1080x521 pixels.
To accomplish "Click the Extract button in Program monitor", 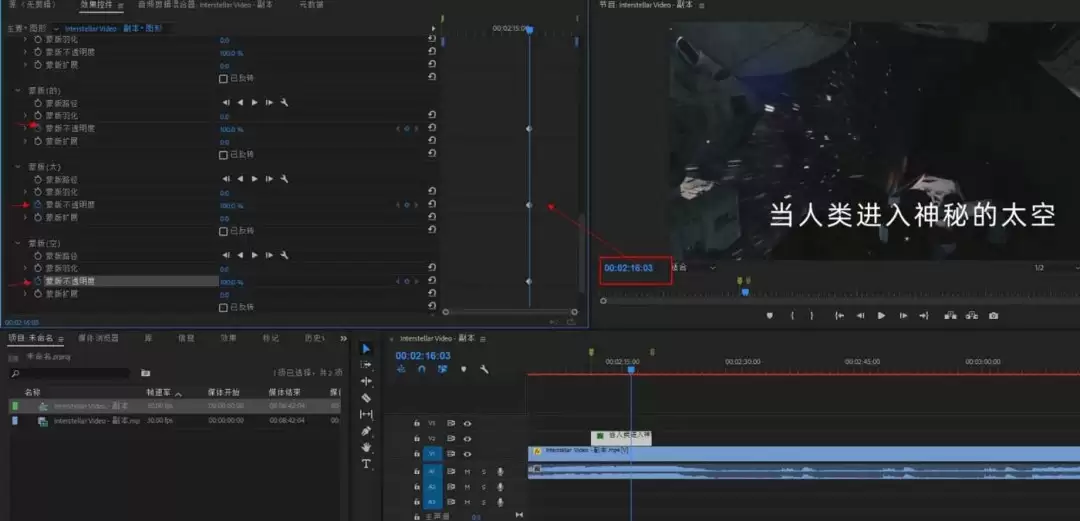I will coord(972,316).
